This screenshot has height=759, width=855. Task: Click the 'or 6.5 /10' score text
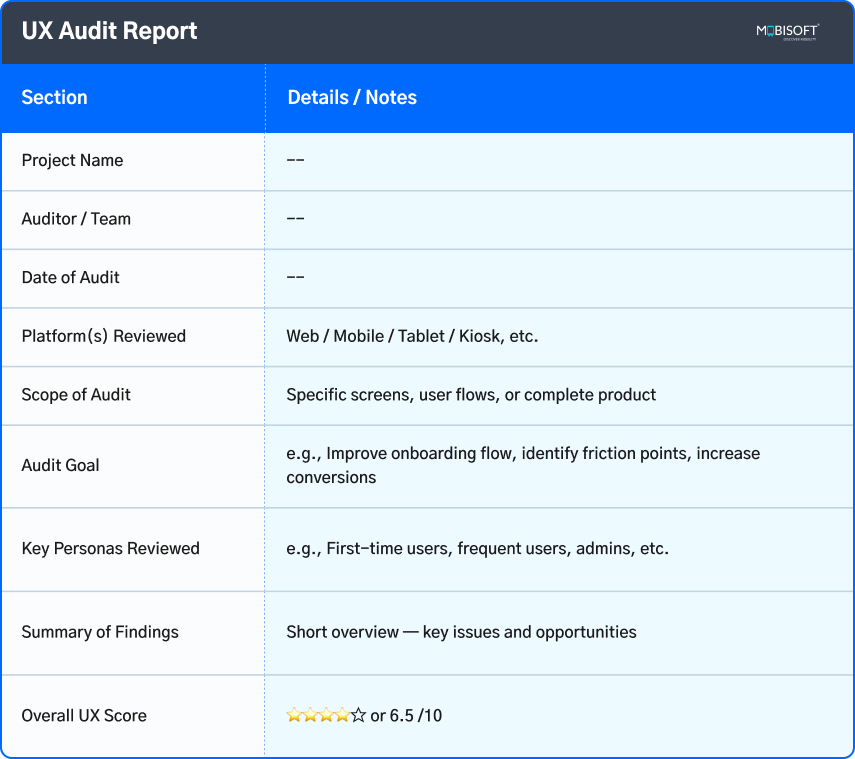click(406, 715)
